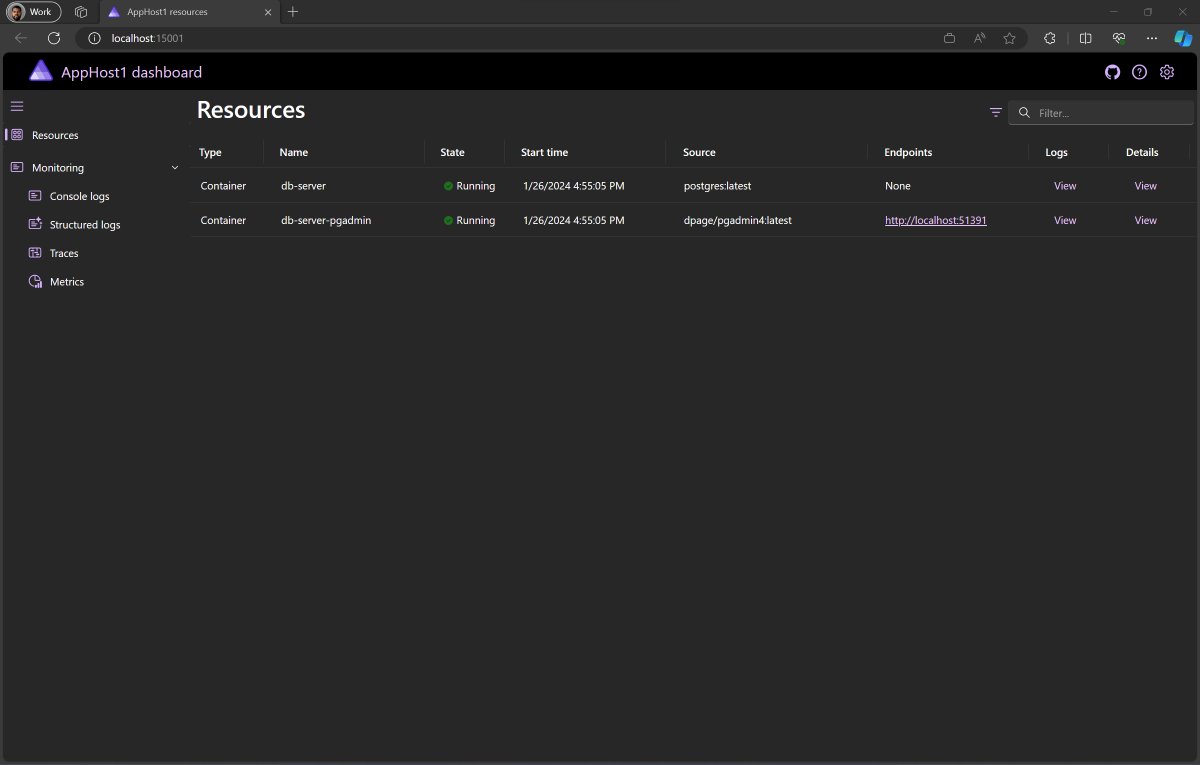Toggle browser split screen mode

(x=1086, y=38)
